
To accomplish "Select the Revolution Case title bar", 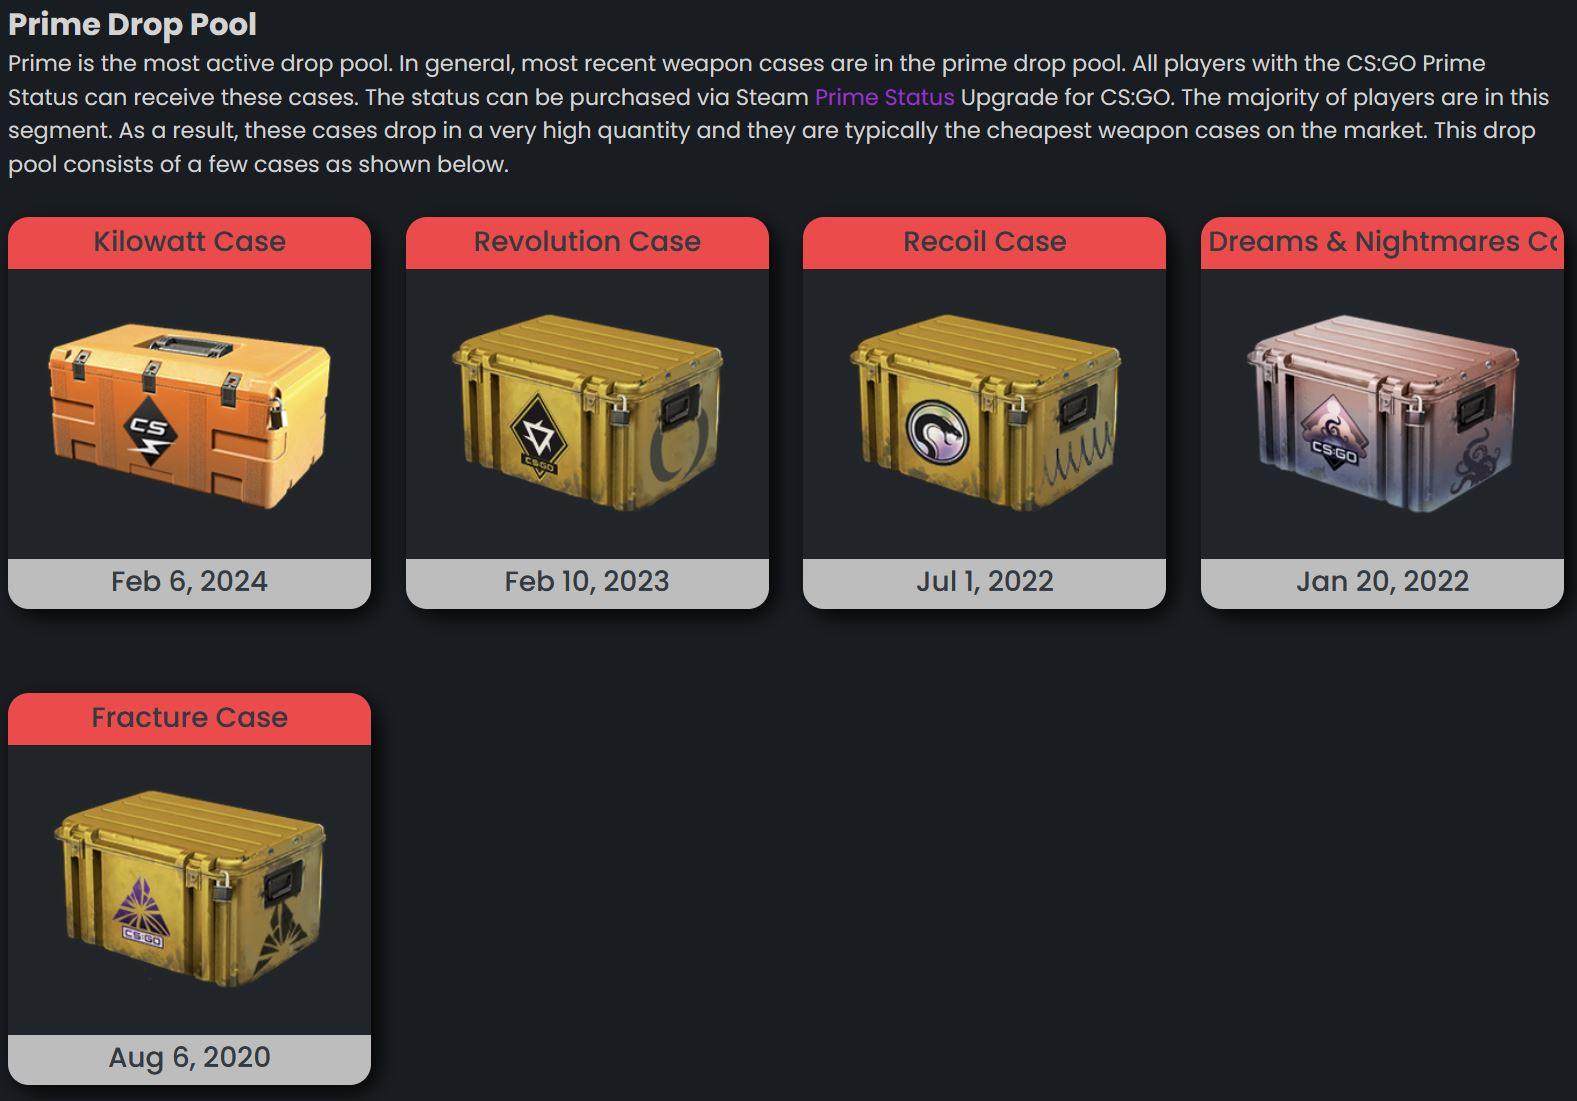I will [x=587, y=242].
